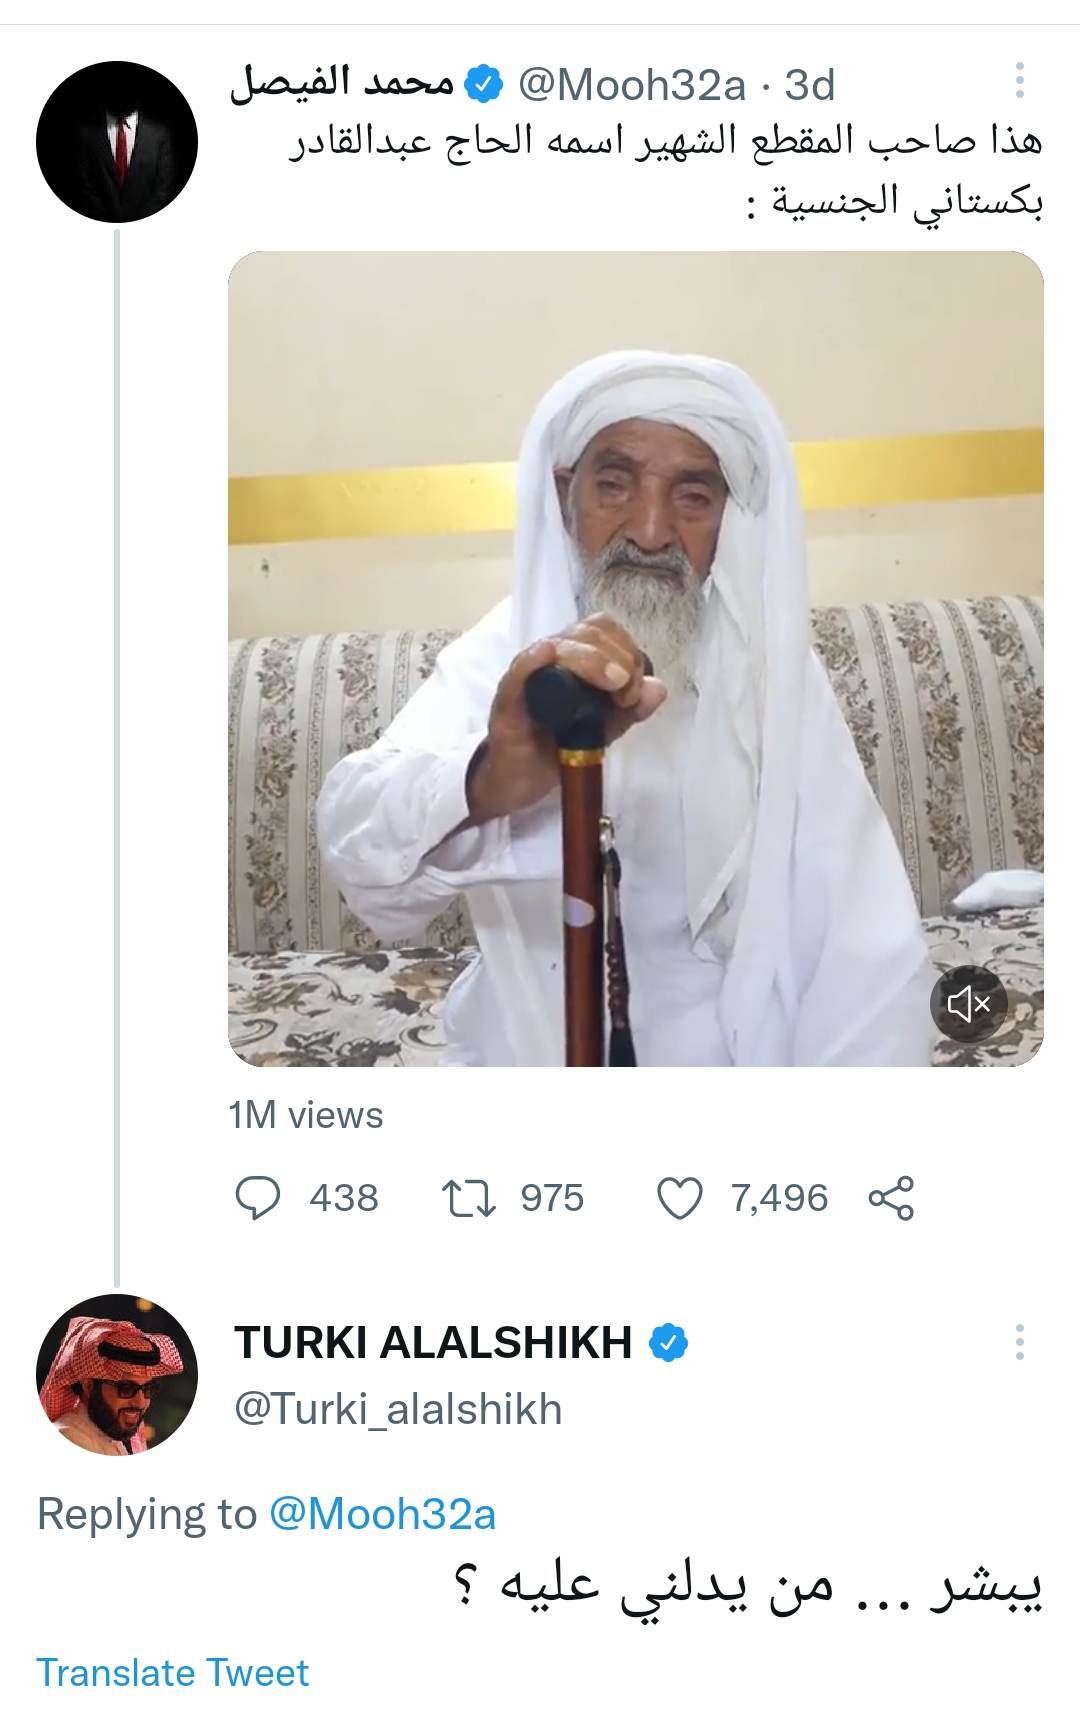
Task: Like the tweet with 7,496 likes
Action: coord(680,1198)
